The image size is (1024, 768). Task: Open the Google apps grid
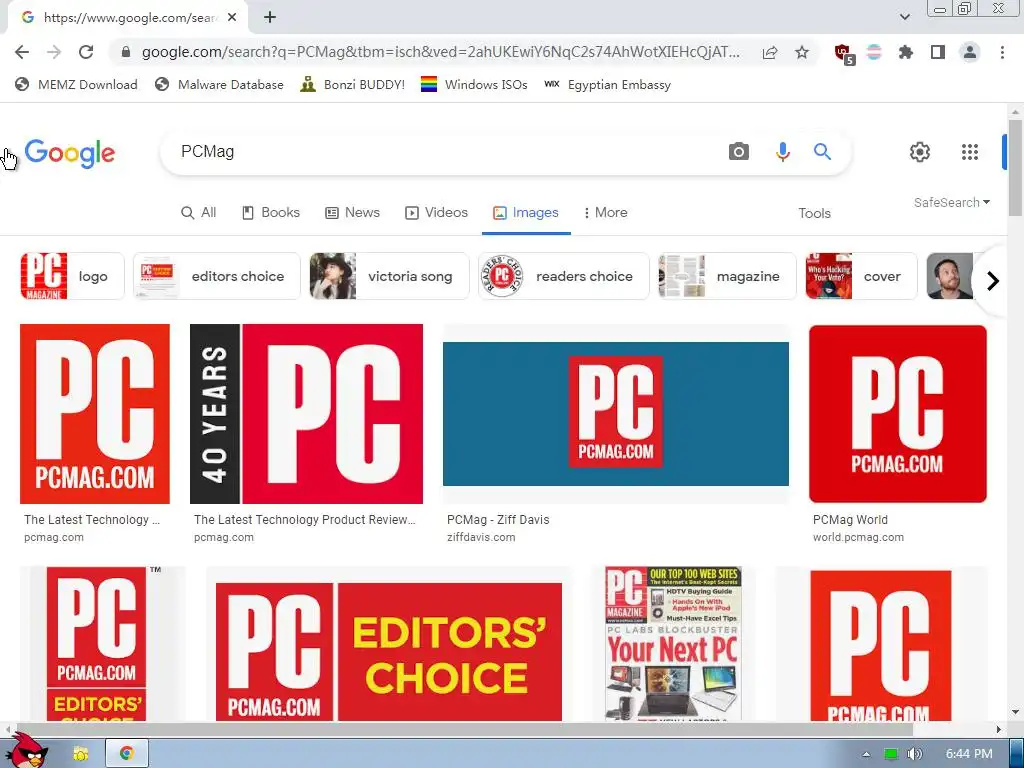coord(970,152)
